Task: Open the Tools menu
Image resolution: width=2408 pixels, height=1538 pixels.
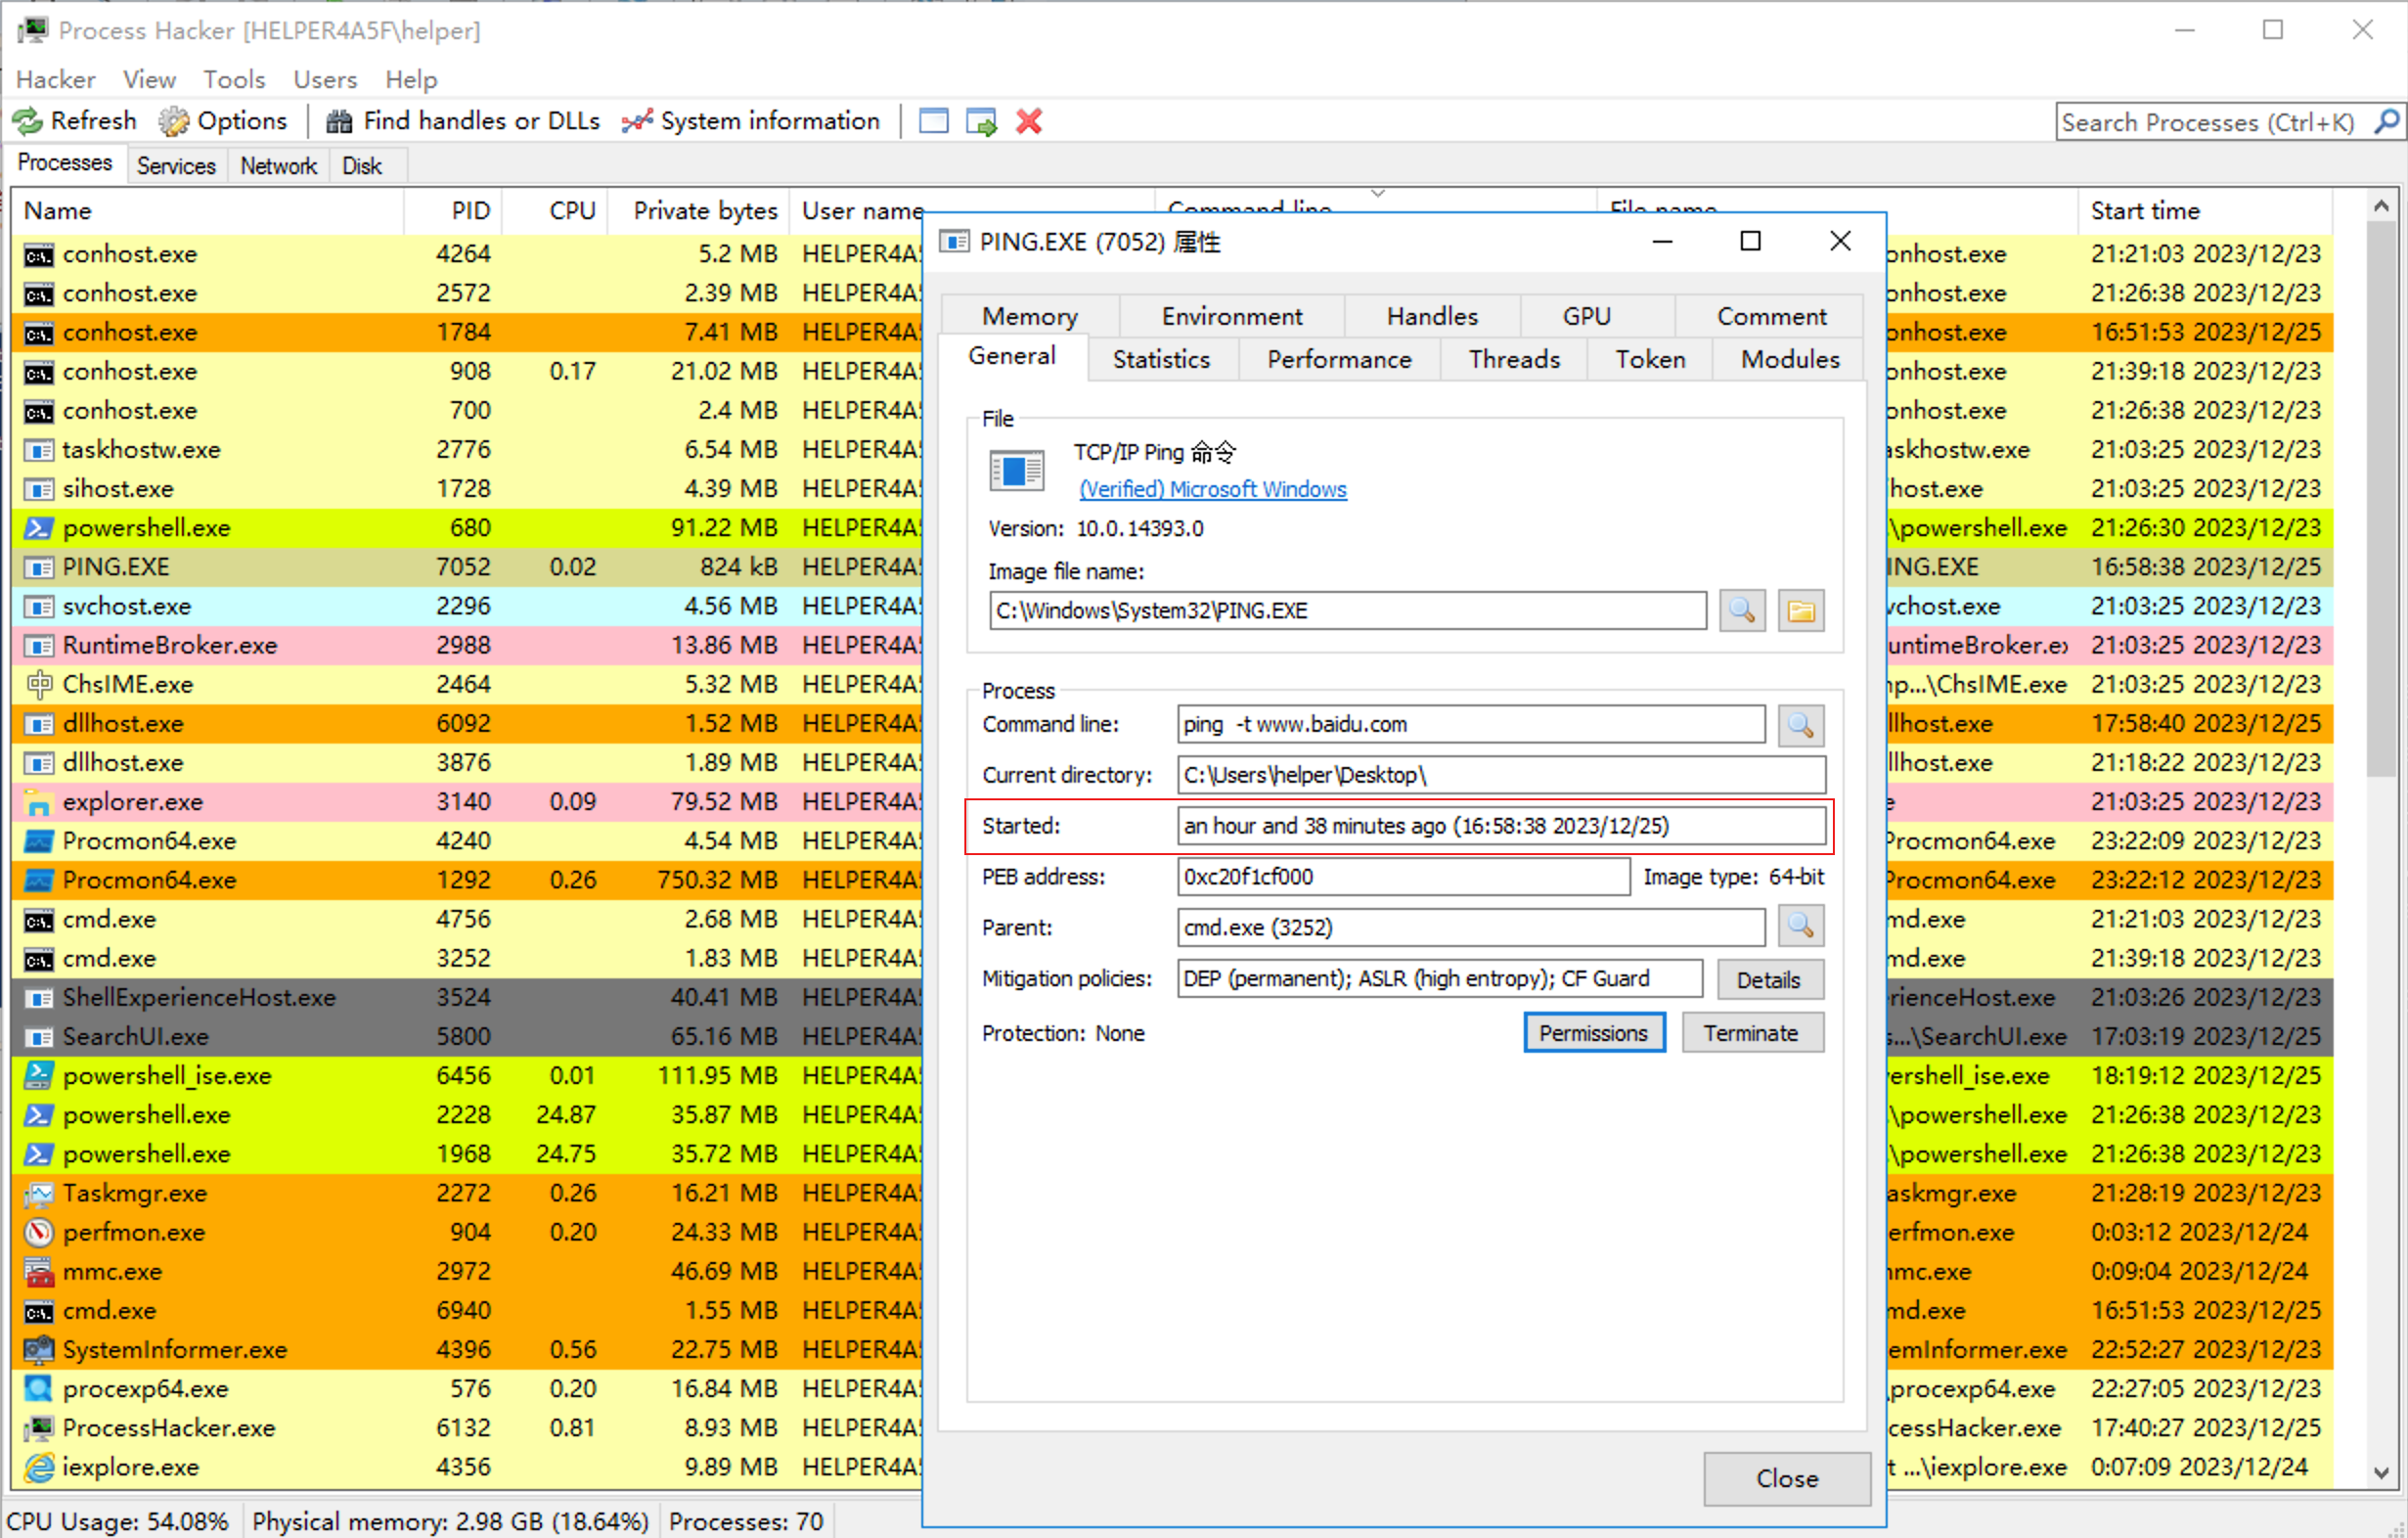Action: (x=234, y=79)
